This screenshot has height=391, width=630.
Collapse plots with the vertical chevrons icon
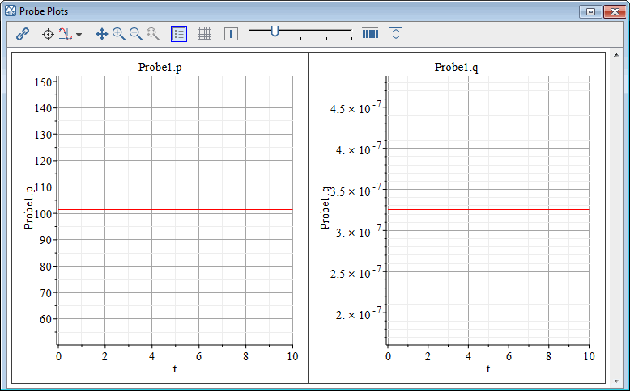pos(396,33)
